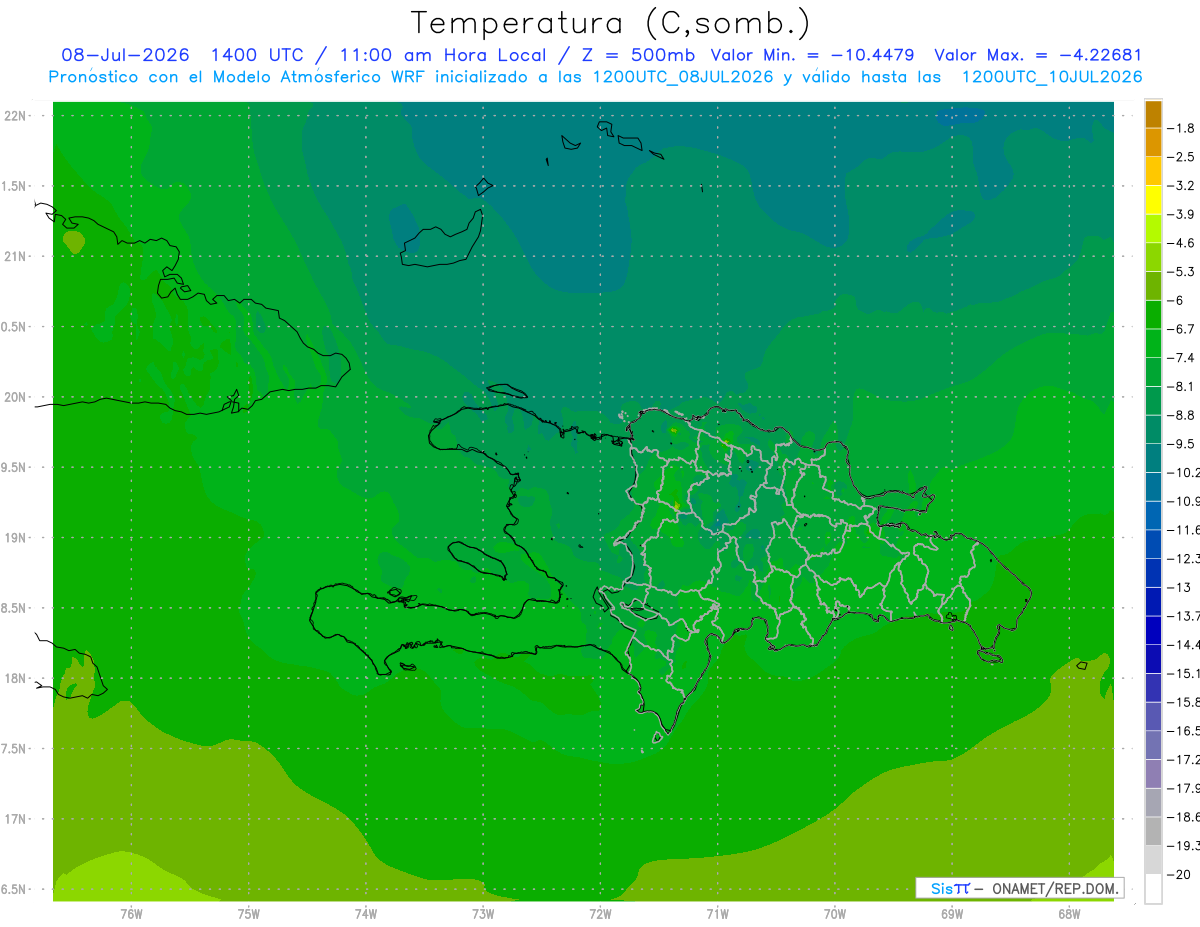Click the '73W' longitude label
Viewport: 1200px width, 927px height.
[x=483, y=914]
